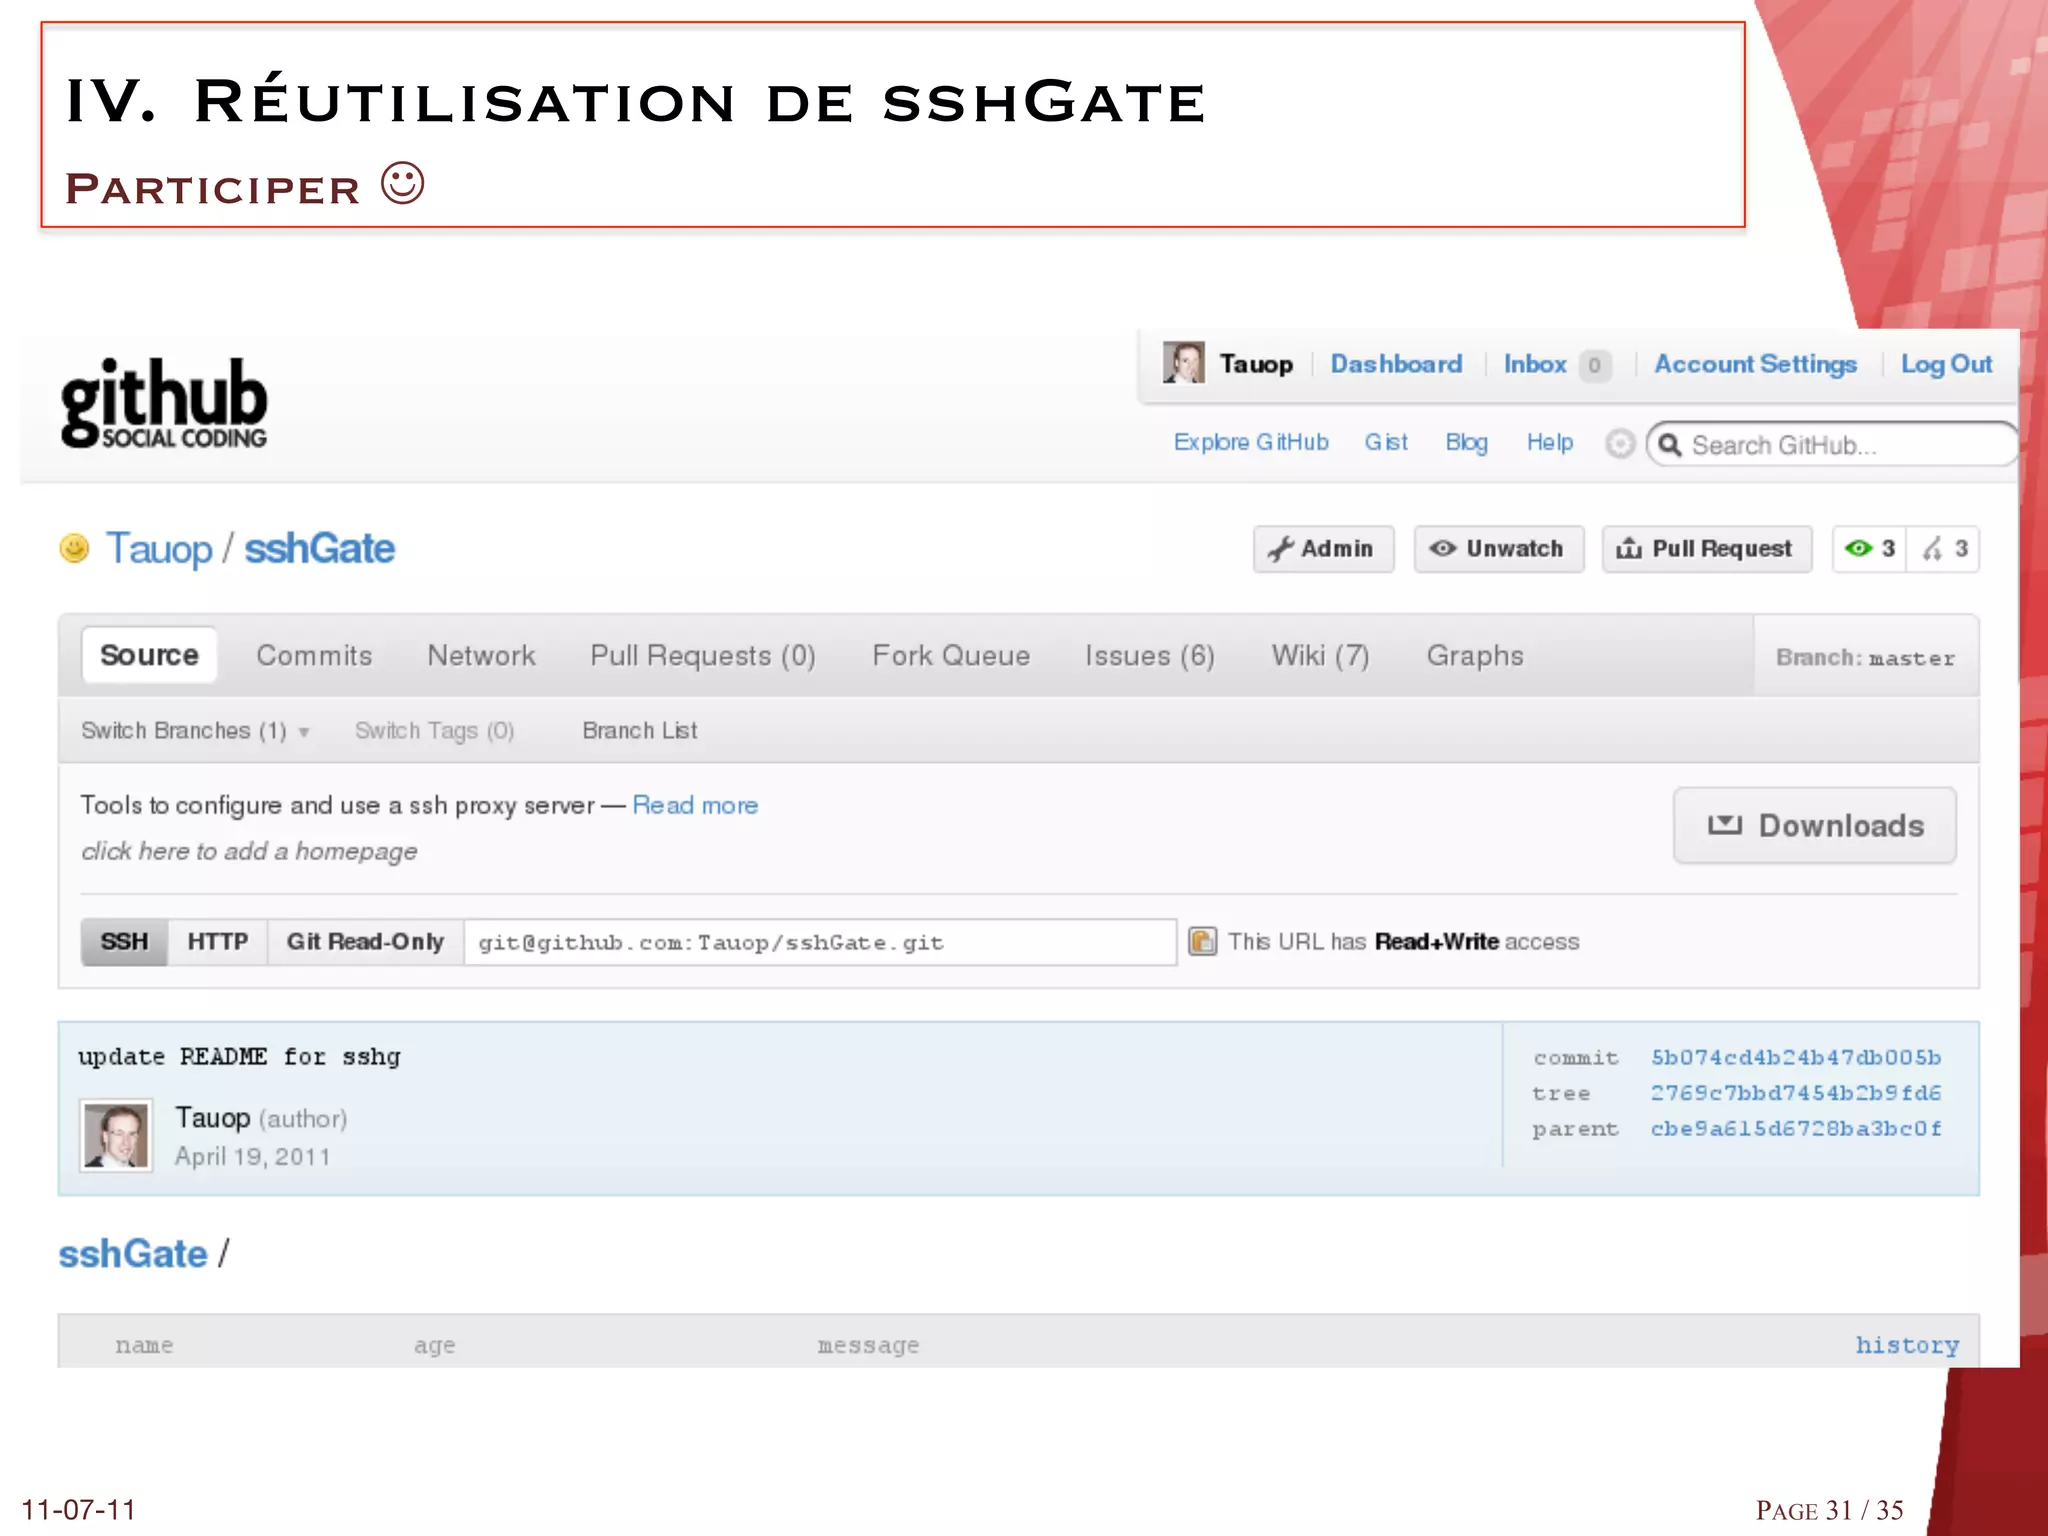Click 'click here to add a homepage'
This screenshot has width=2048, height=1536.
pos(249,851)
